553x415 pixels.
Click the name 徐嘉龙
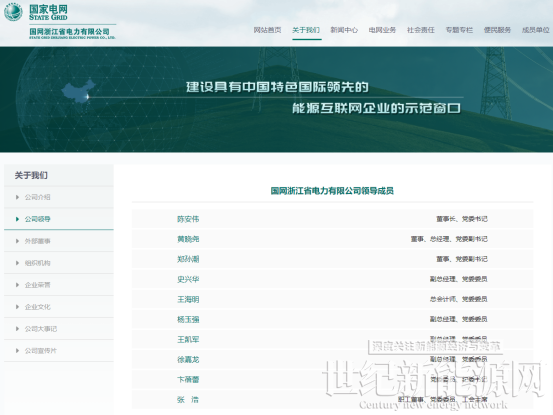click(188, 360)
